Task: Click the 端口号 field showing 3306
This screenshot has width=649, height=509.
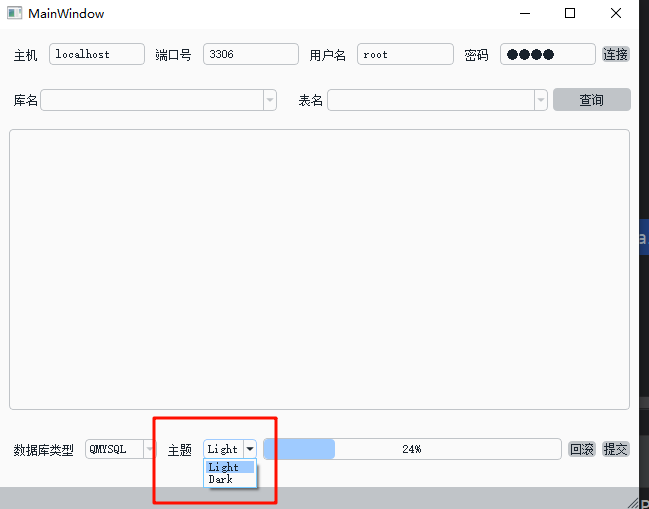Action: pyautogui.click(x=251, y=54)
